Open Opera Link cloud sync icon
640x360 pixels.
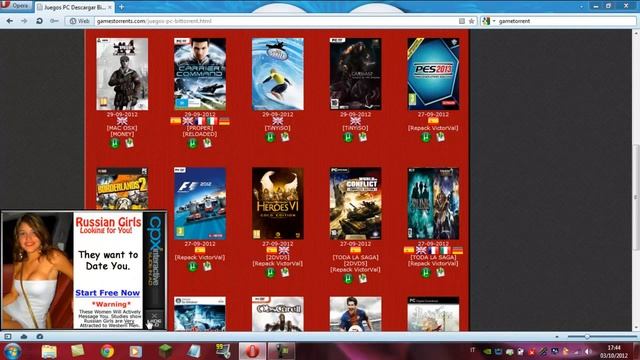pos(24,337)
